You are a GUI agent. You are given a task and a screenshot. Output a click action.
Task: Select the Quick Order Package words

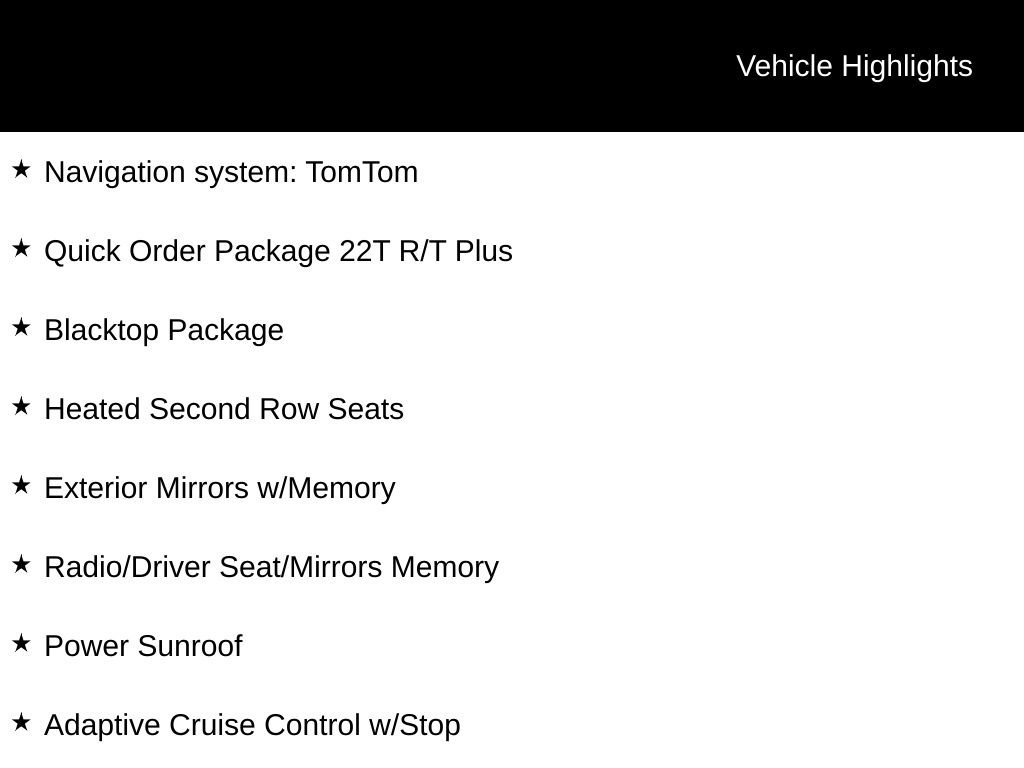coord(187,251)
